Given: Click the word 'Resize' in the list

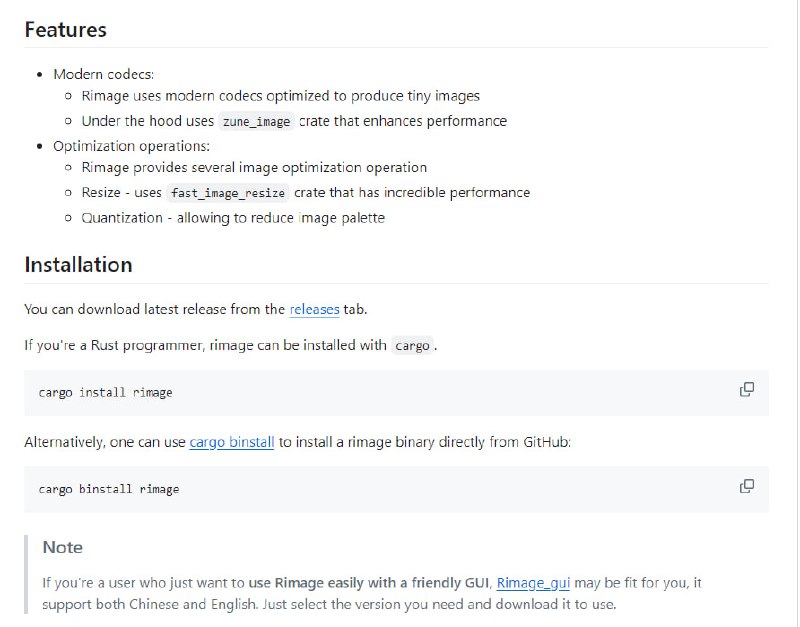Looking at the screenshot, I should pyautogui.click(x=103, y=192).
